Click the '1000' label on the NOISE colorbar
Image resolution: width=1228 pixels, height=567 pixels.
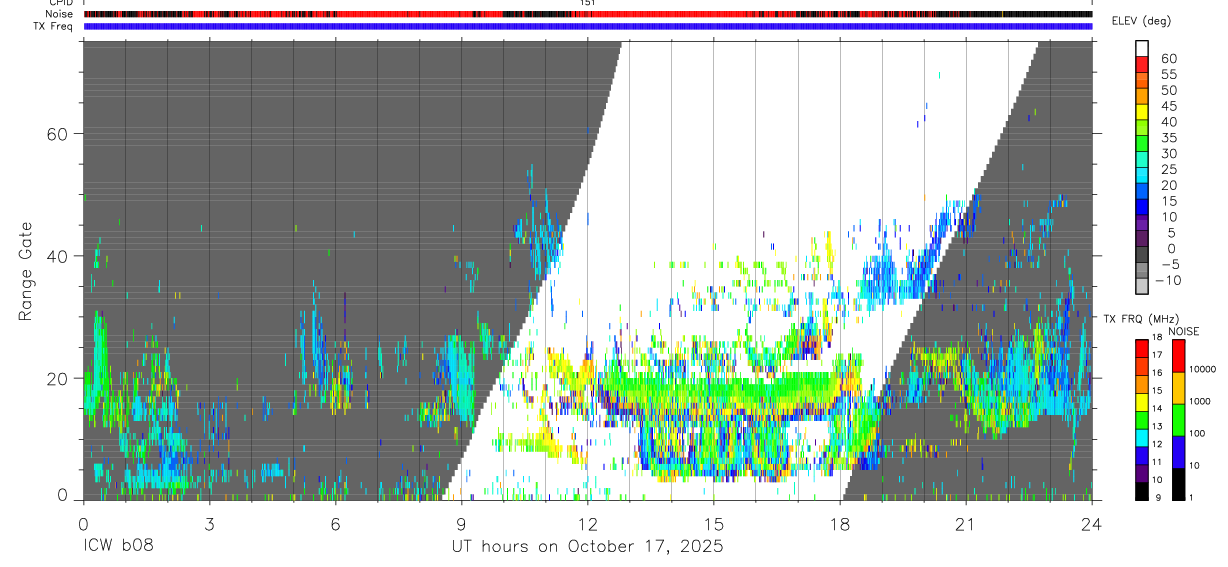[x=1200, y=401]
